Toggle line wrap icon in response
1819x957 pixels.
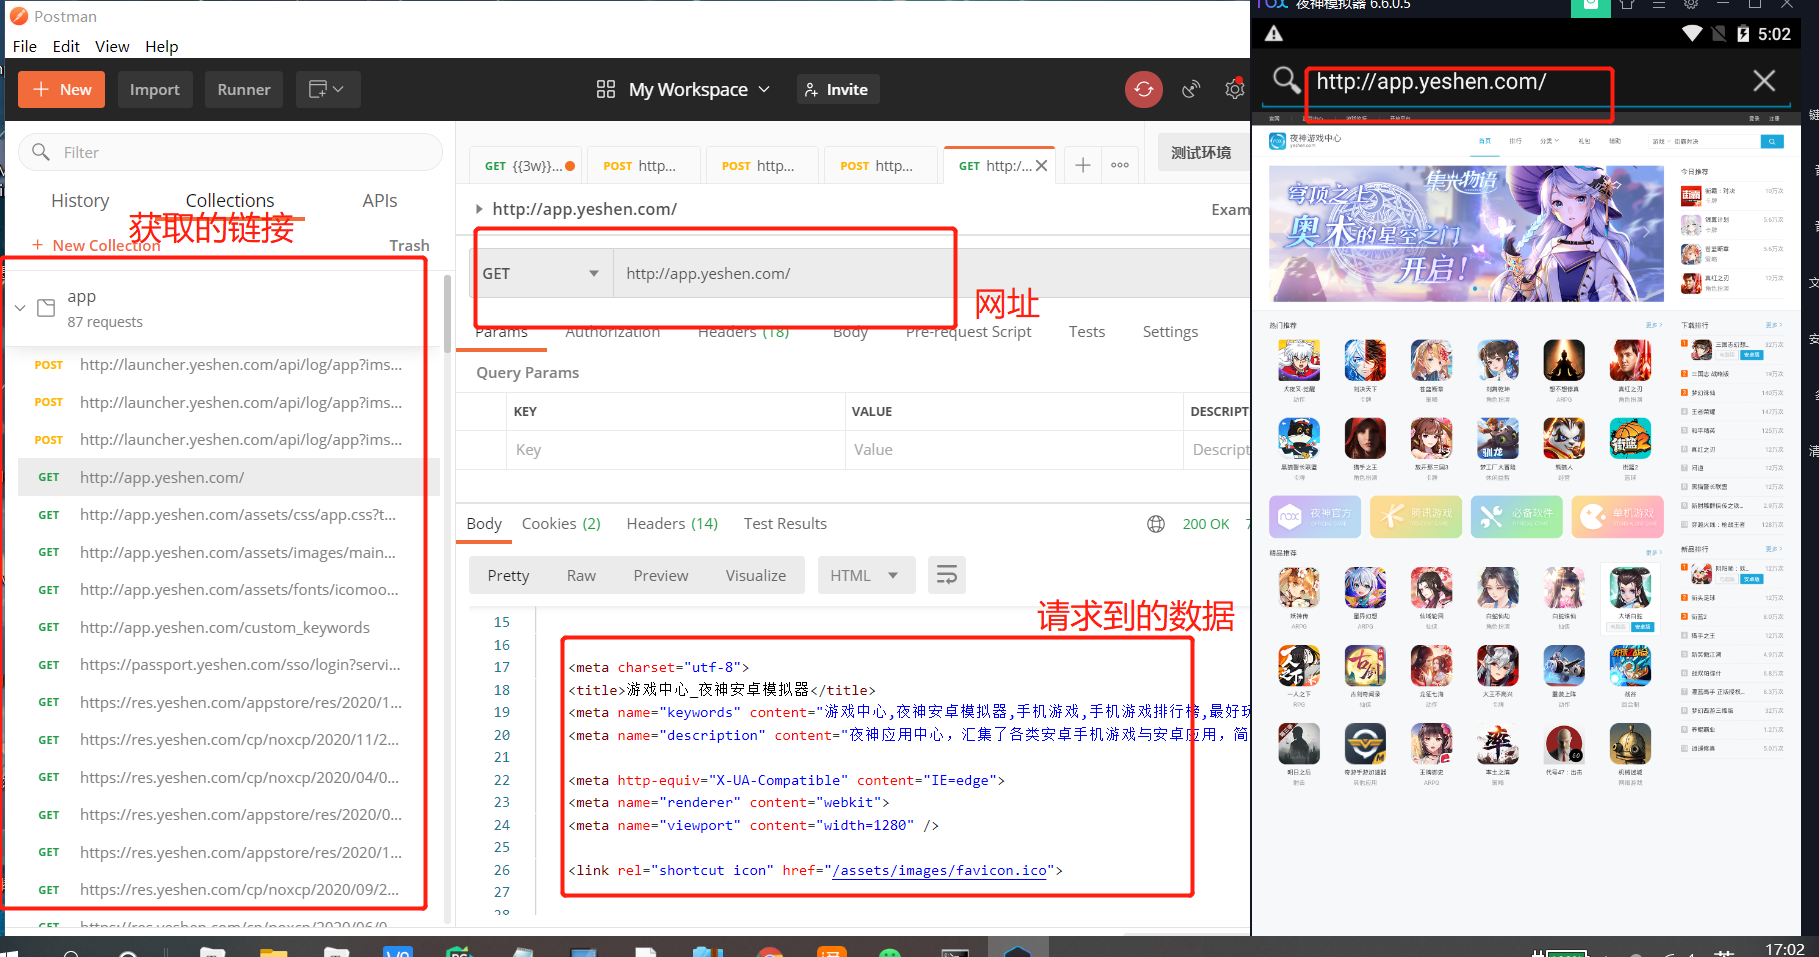(946, 575)
